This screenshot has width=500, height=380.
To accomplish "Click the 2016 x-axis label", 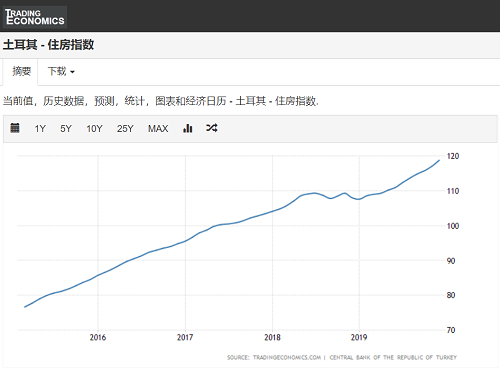I will [98, 337].
